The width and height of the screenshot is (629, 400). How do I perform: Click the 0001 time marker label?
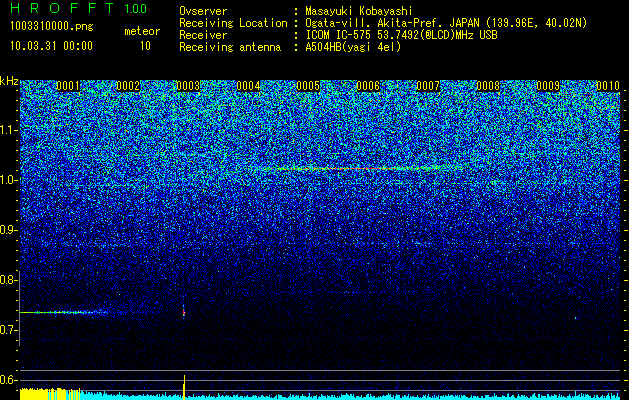click(x=67, y=86)
